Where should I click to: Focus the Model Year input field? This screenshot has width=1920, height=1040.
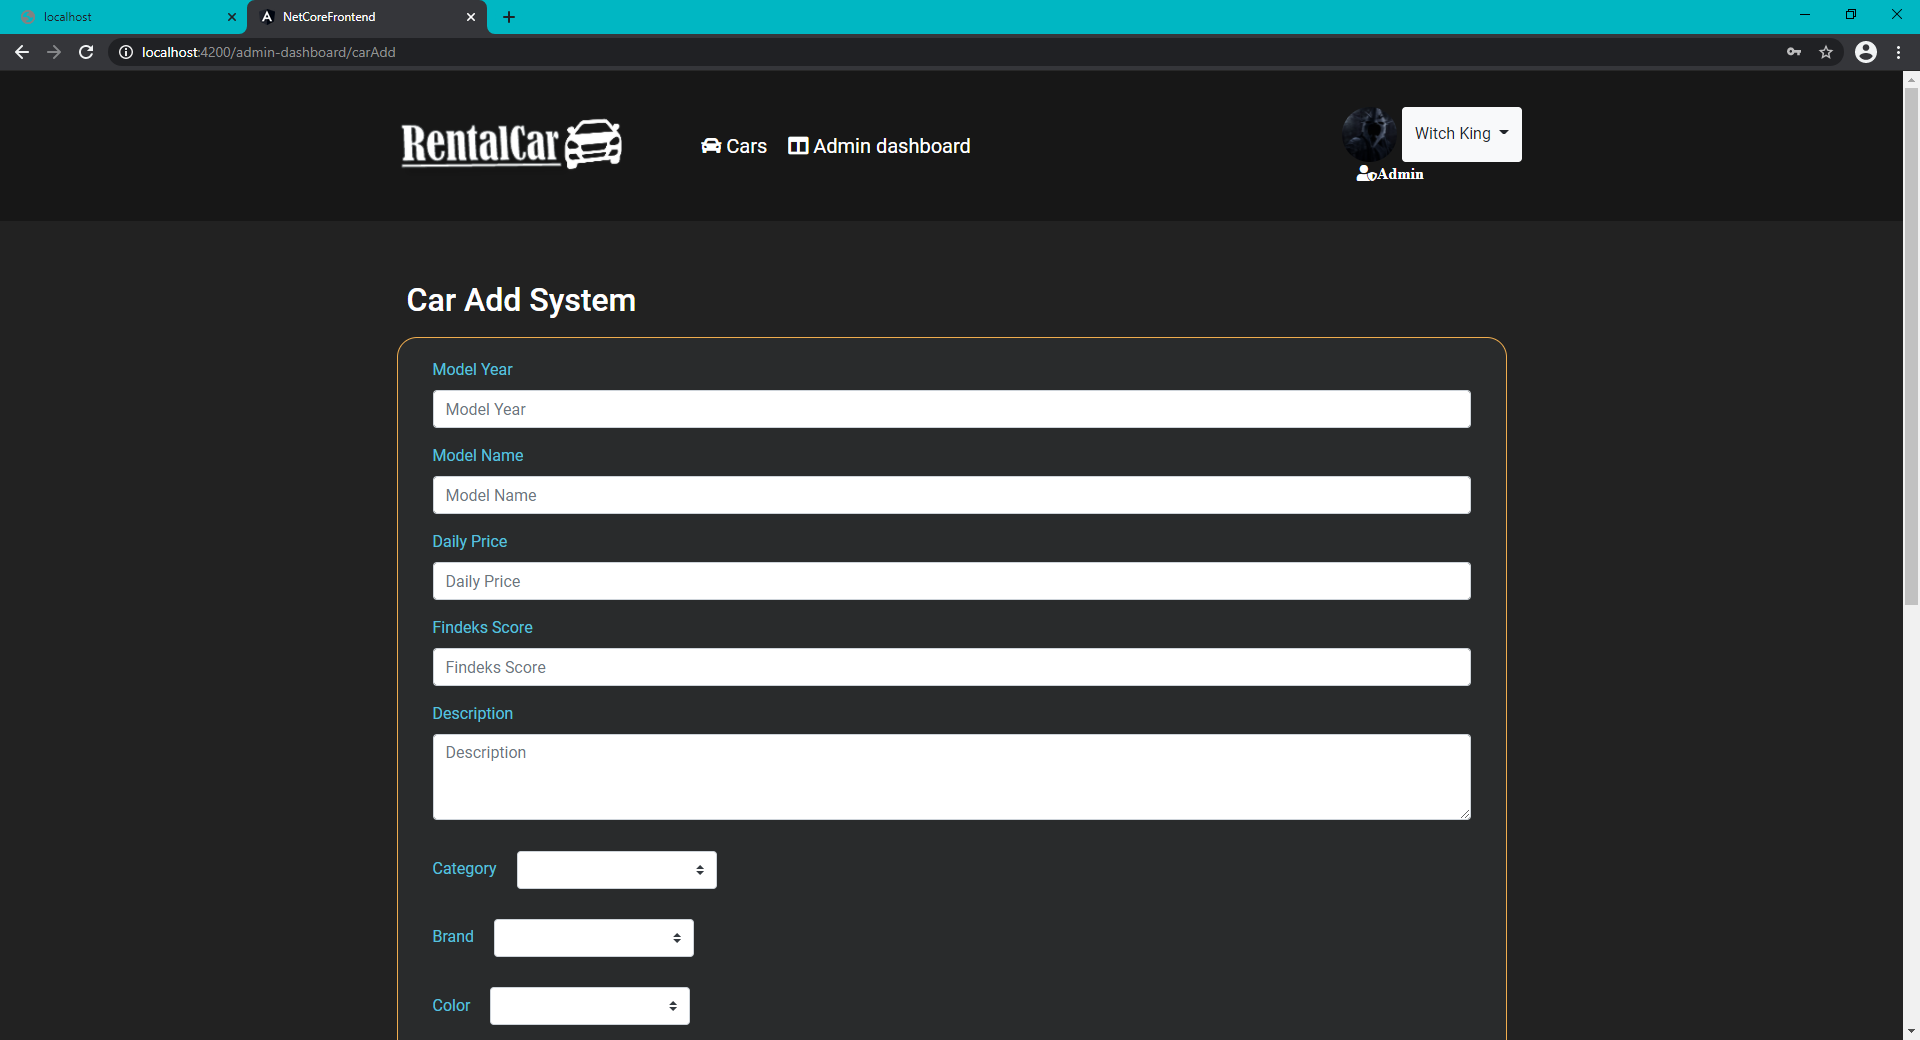[x=951, y=409]
